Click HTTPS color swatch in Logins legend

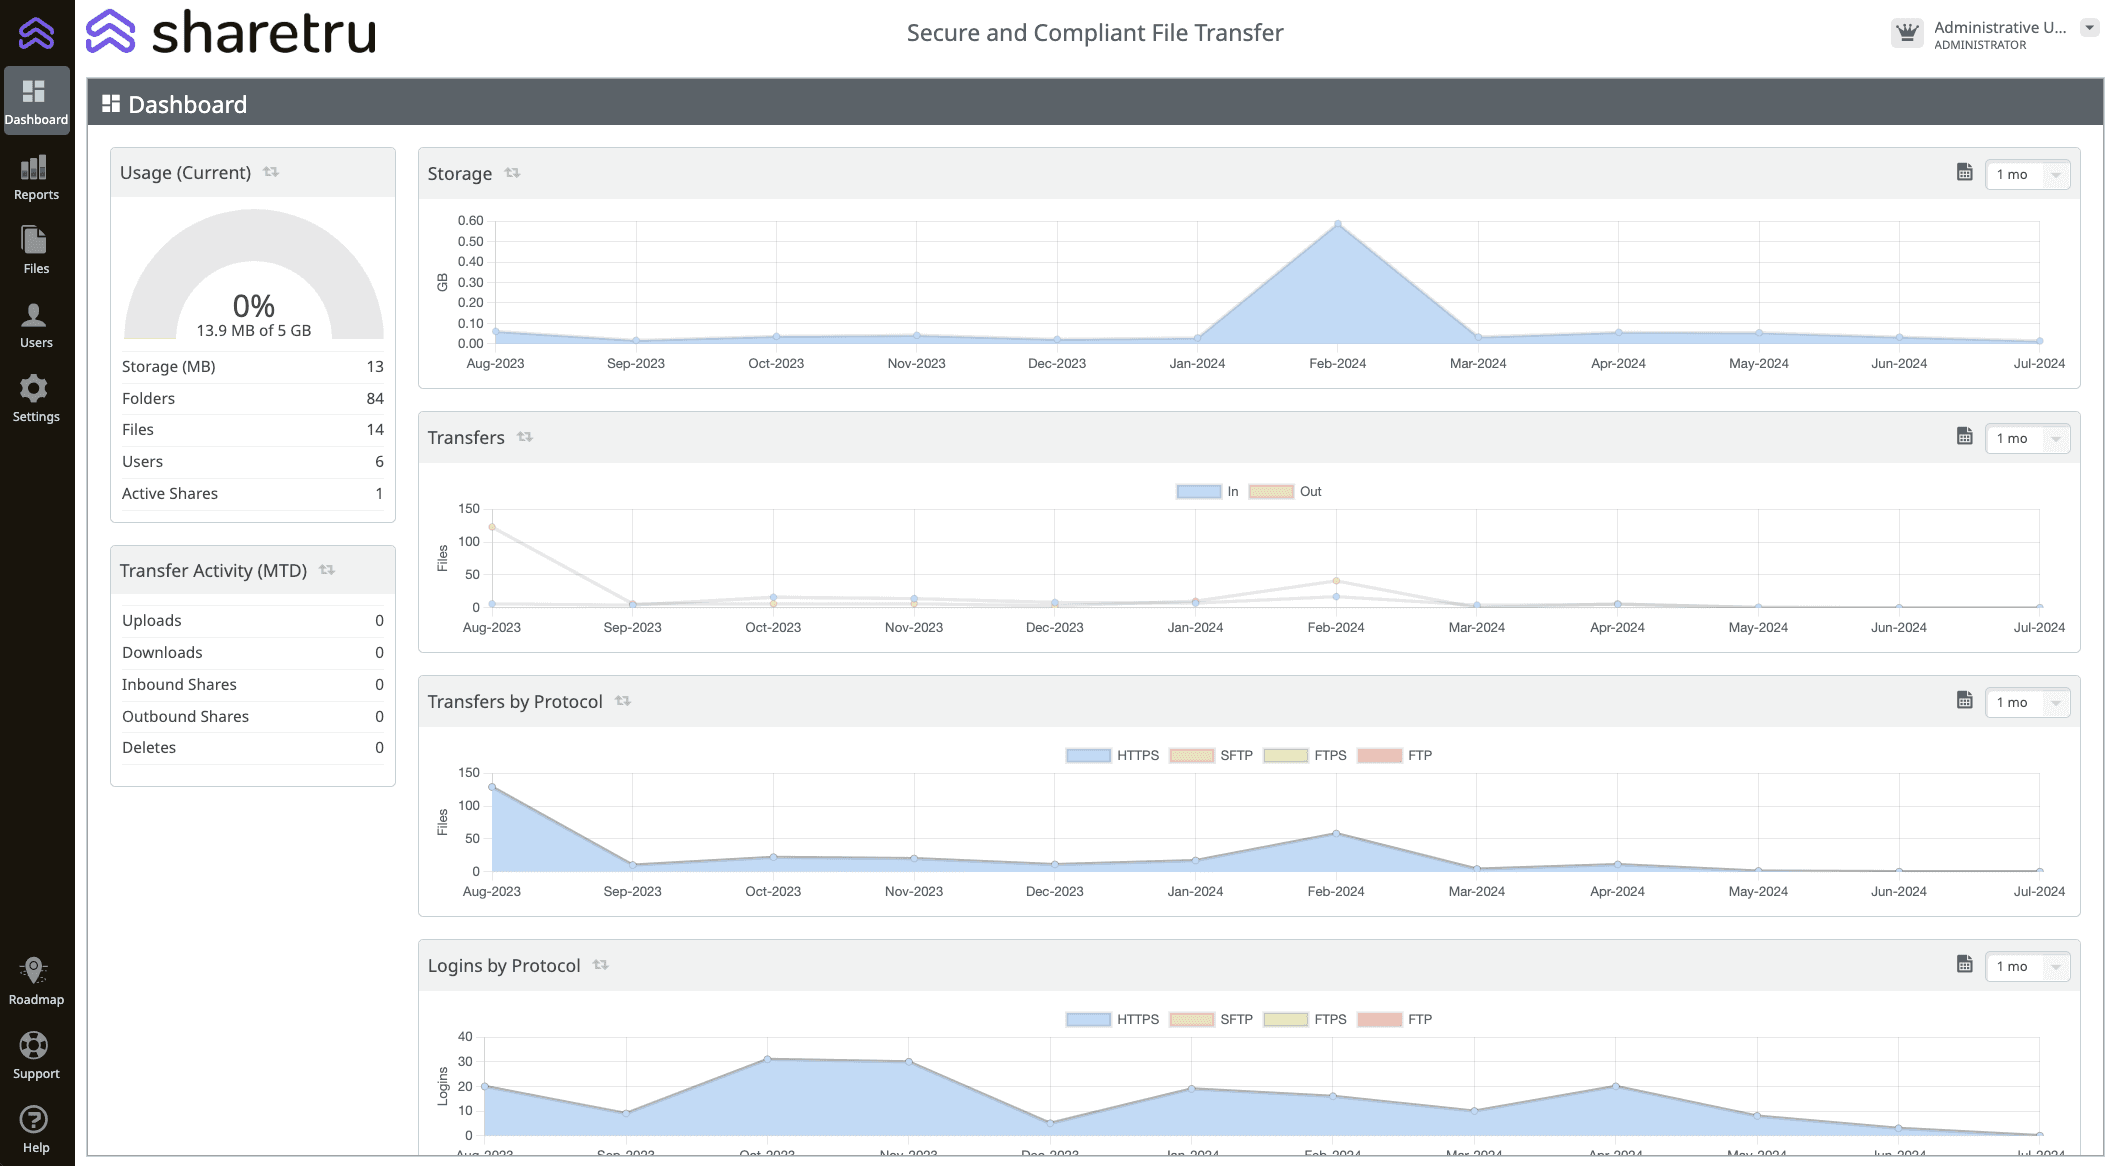(x=1088, y=1020)
